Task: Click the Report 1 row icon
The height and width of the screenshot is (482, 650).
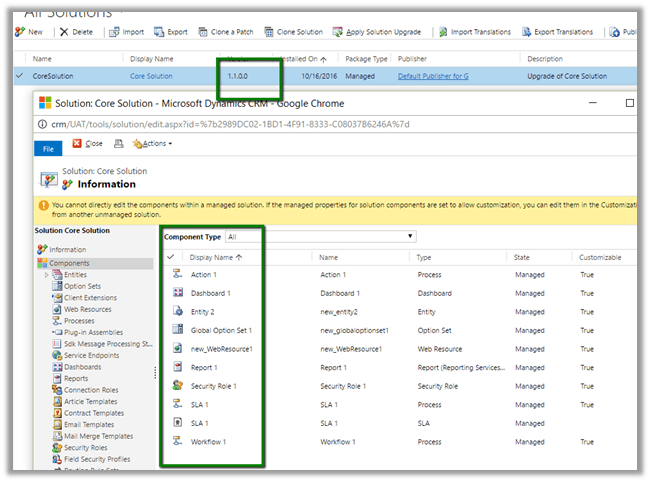Action: point(177,367)
